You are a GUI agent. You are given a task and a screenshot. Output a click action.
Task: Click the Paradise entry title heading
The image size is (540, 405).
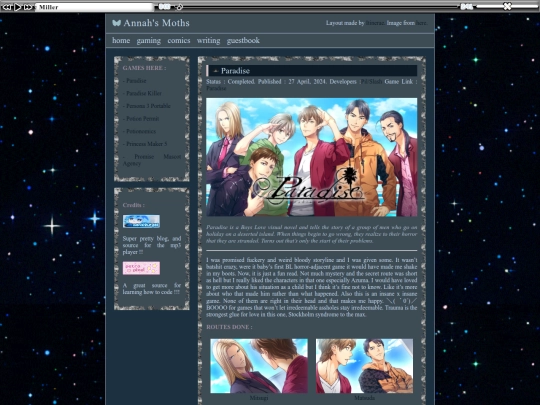(x=235, y=71)
